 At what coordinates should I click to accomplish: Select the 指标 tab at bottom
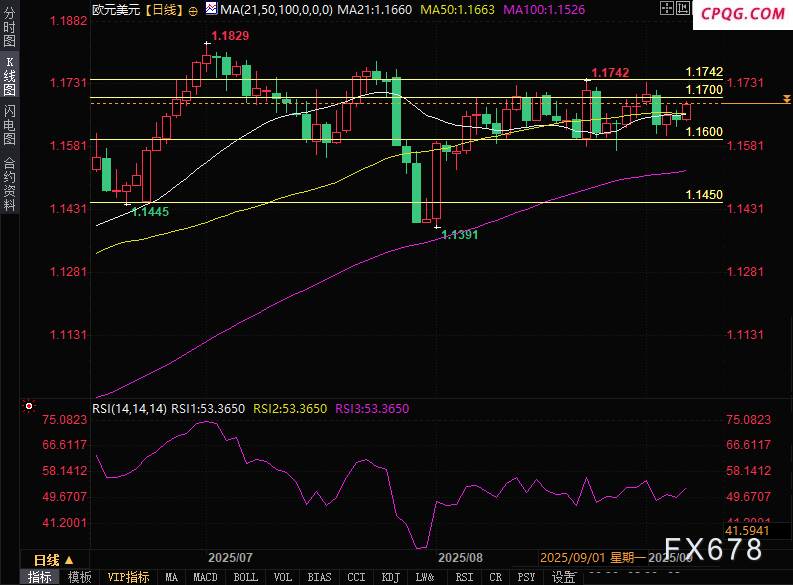click(40, 577)
